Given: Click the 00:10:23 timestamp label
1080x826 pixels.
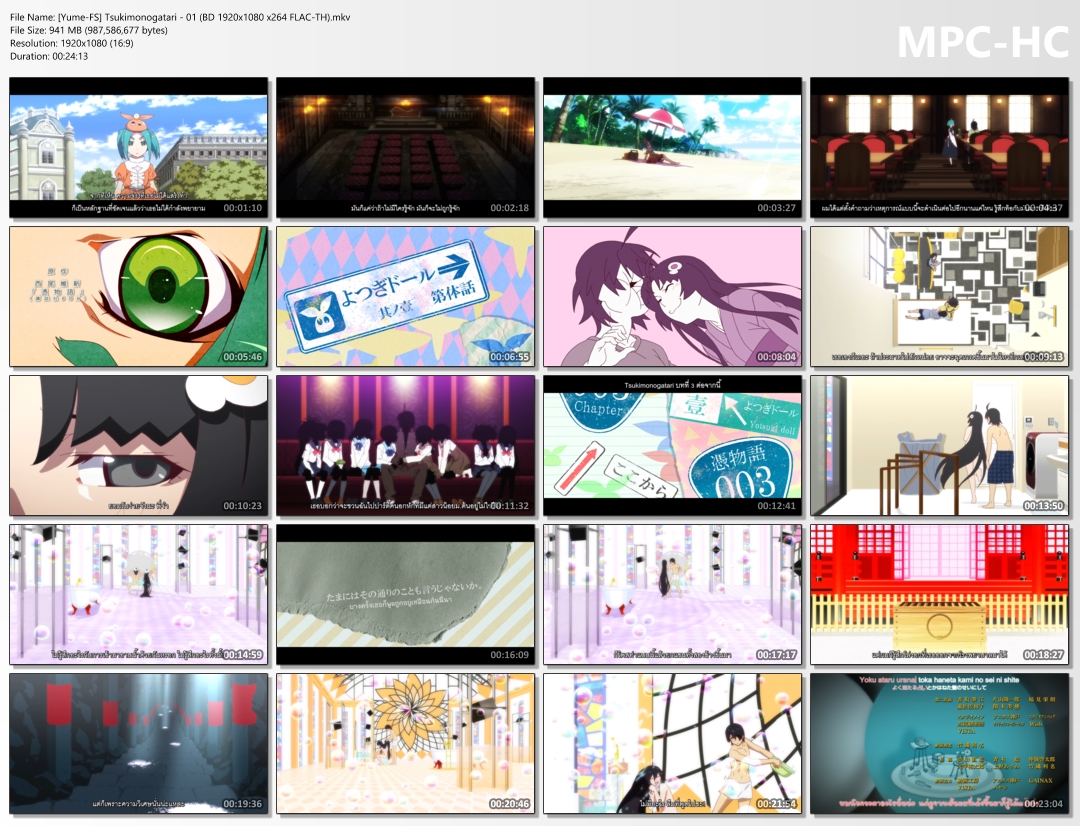Looking at the screenshot, I should click(242, 506).
